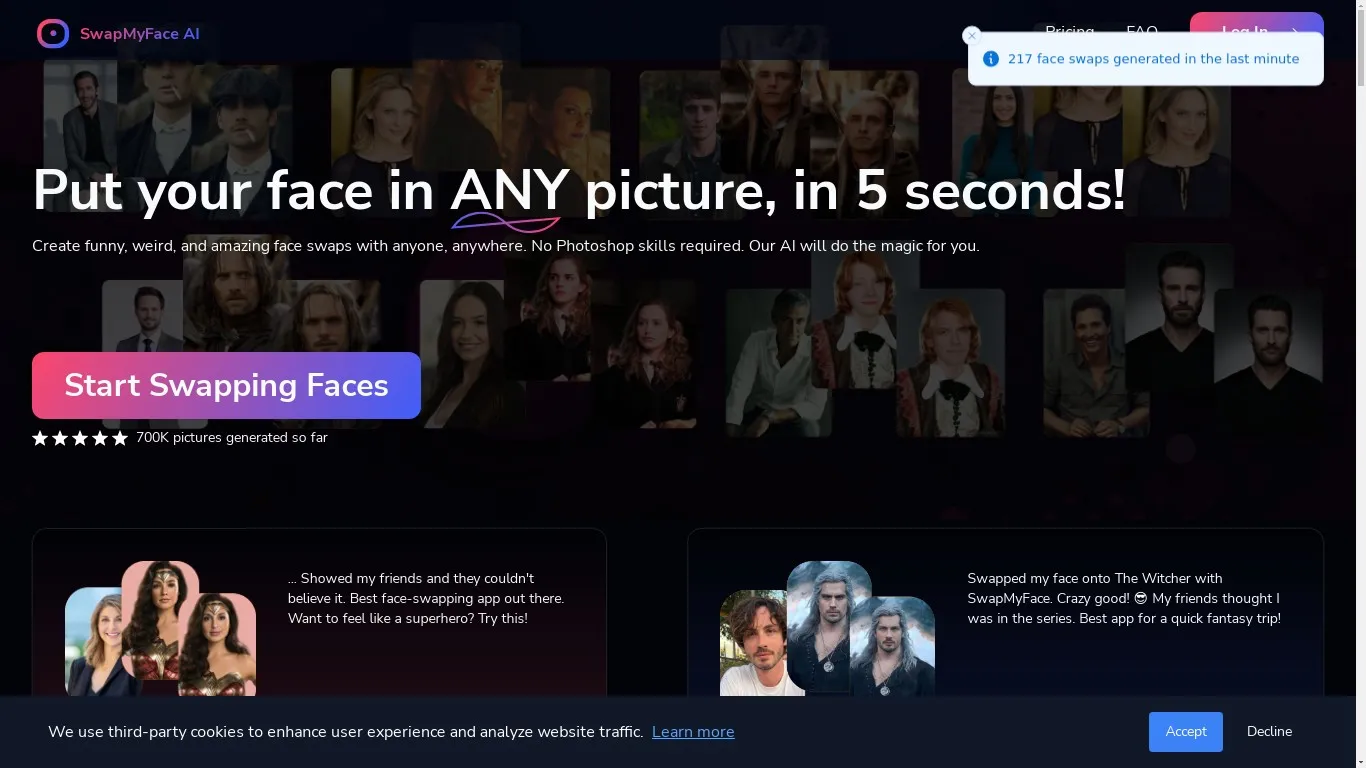
Task: Click the third rating star
Action: coord(80,438)
